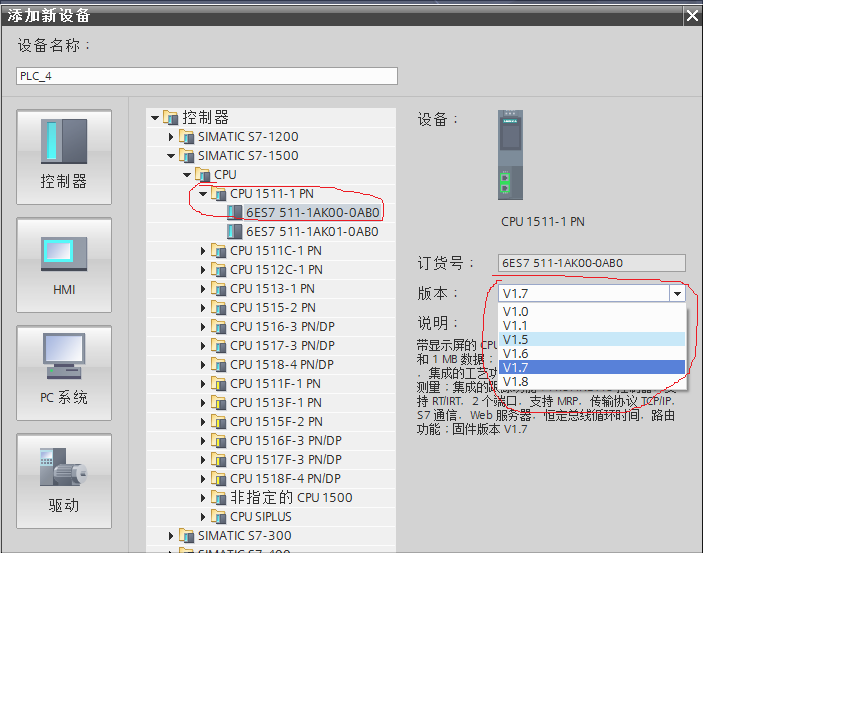Click the device name field PLC_4
Image resolution: width=856 pixels, height=728 pixels.
tap(207, 76)
